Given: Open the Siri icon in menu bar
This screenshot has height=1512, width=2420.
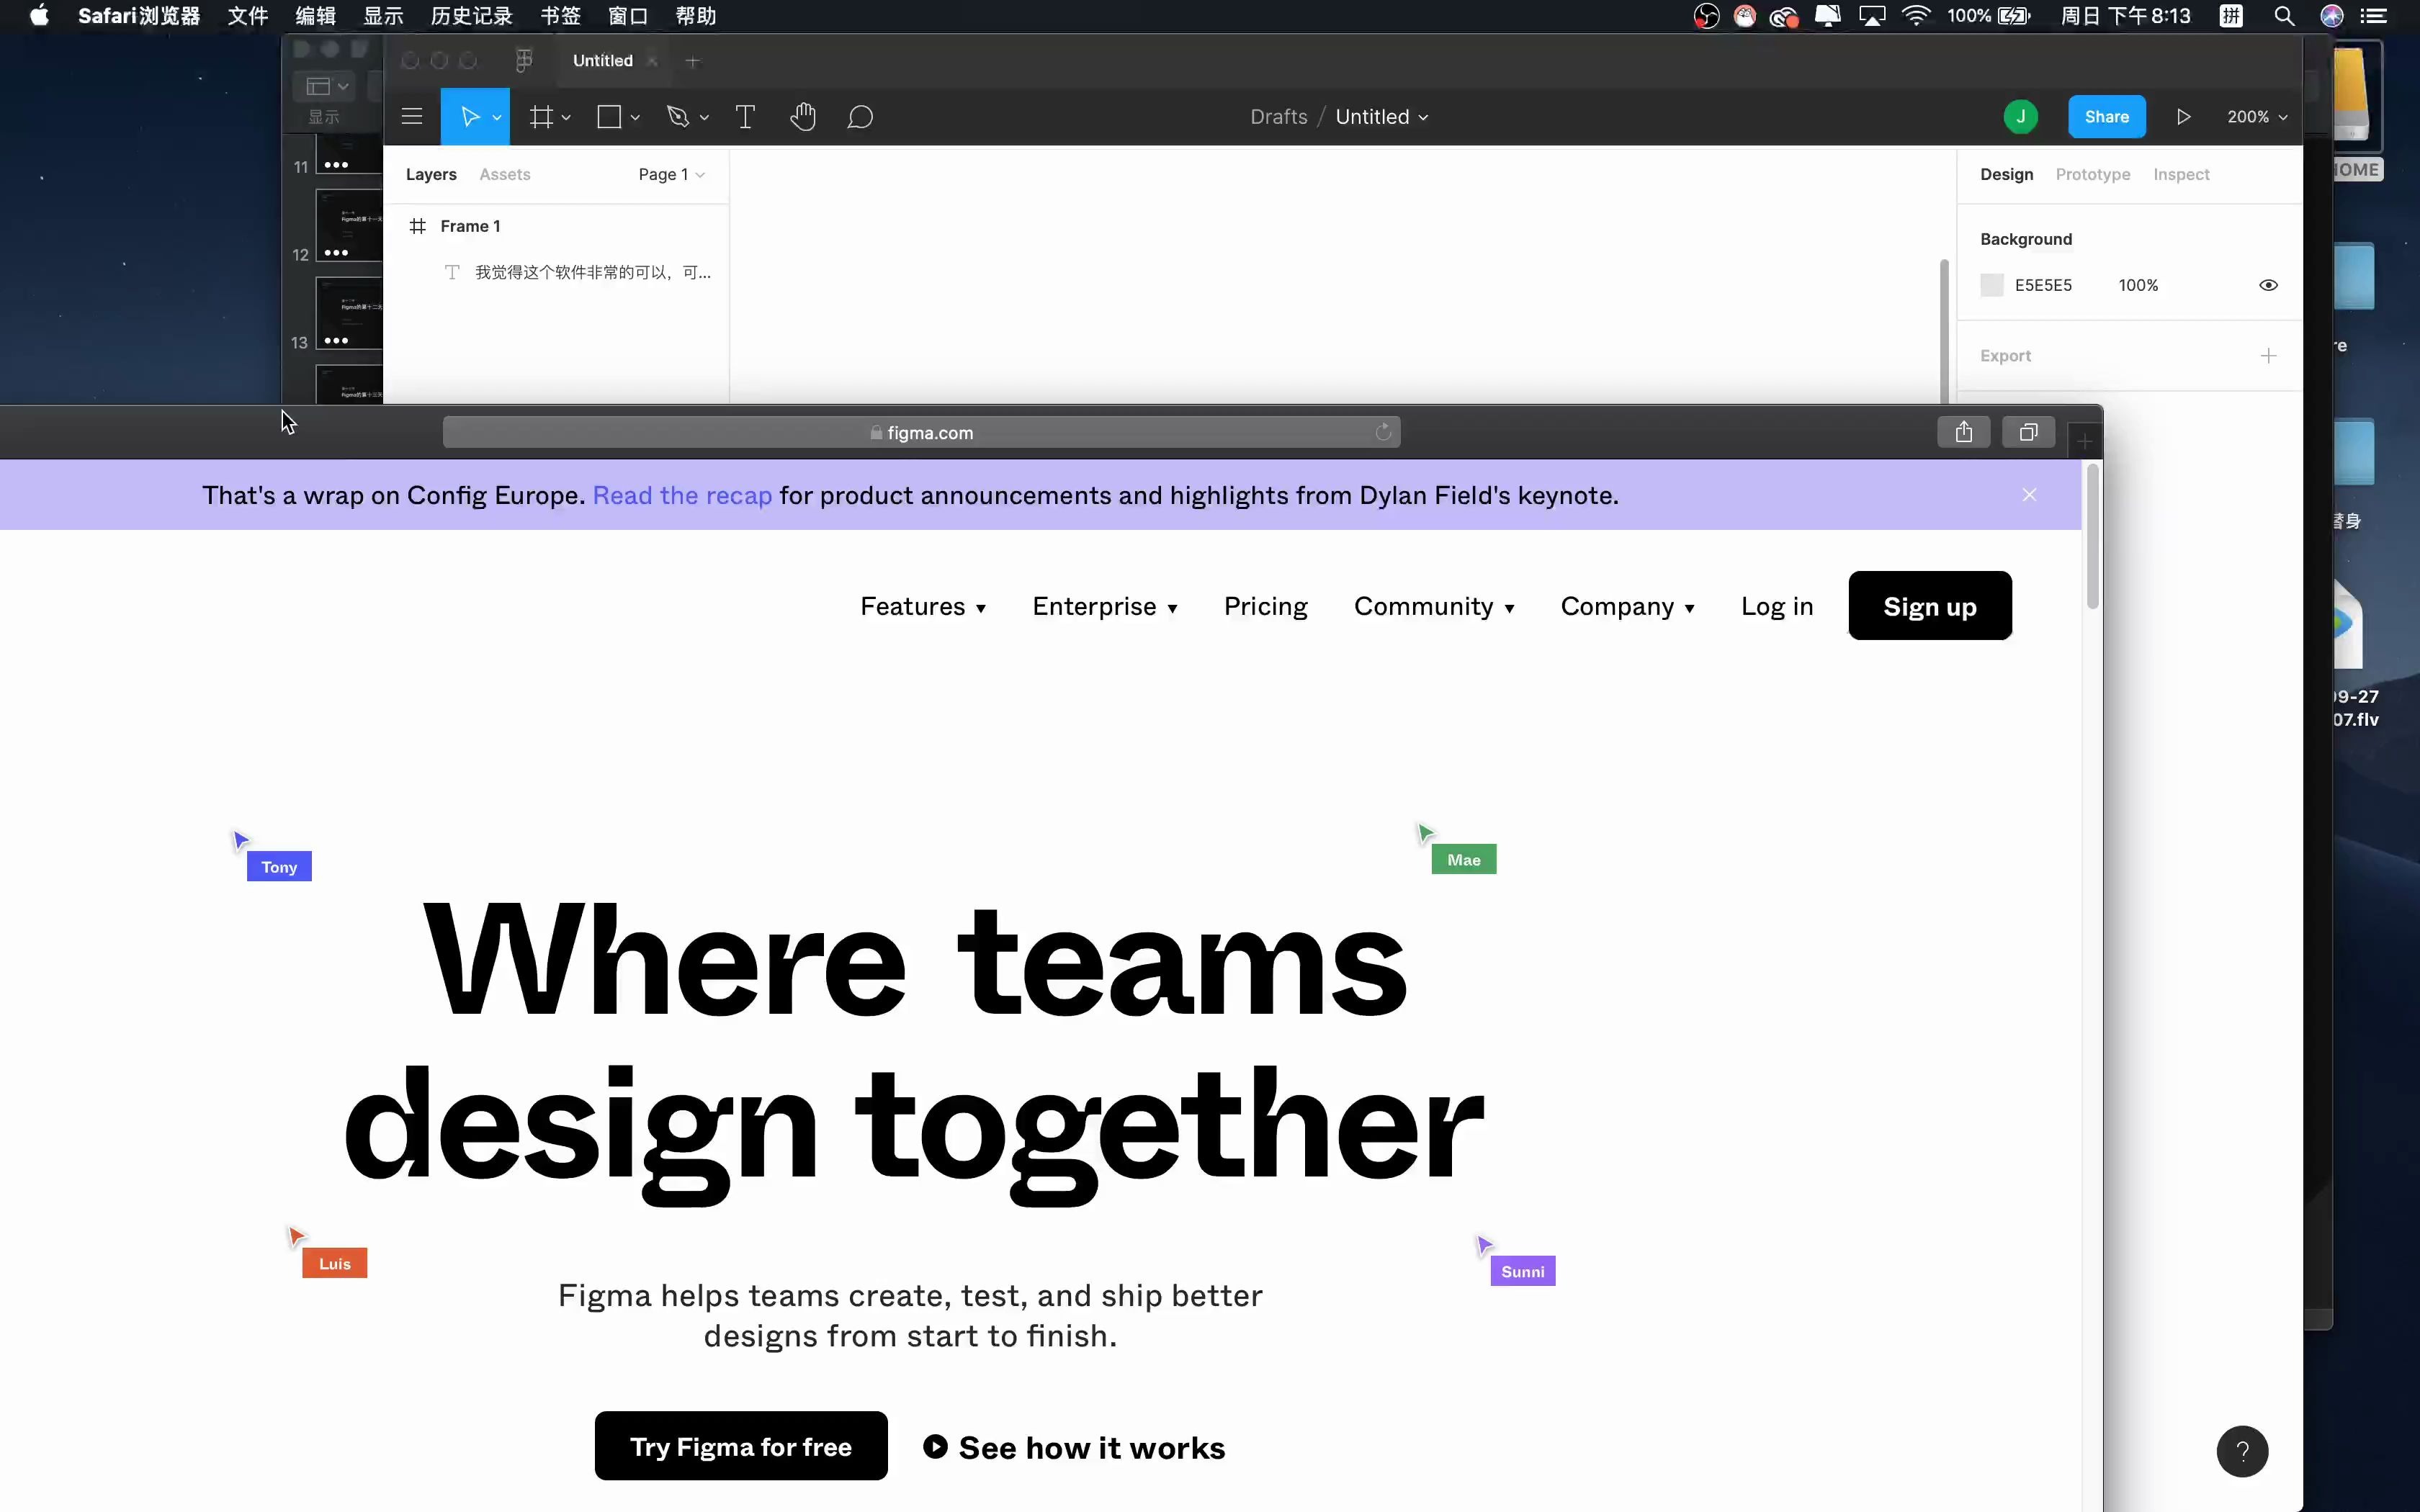Looking at the screenshot, I should tap(2332, 16).
